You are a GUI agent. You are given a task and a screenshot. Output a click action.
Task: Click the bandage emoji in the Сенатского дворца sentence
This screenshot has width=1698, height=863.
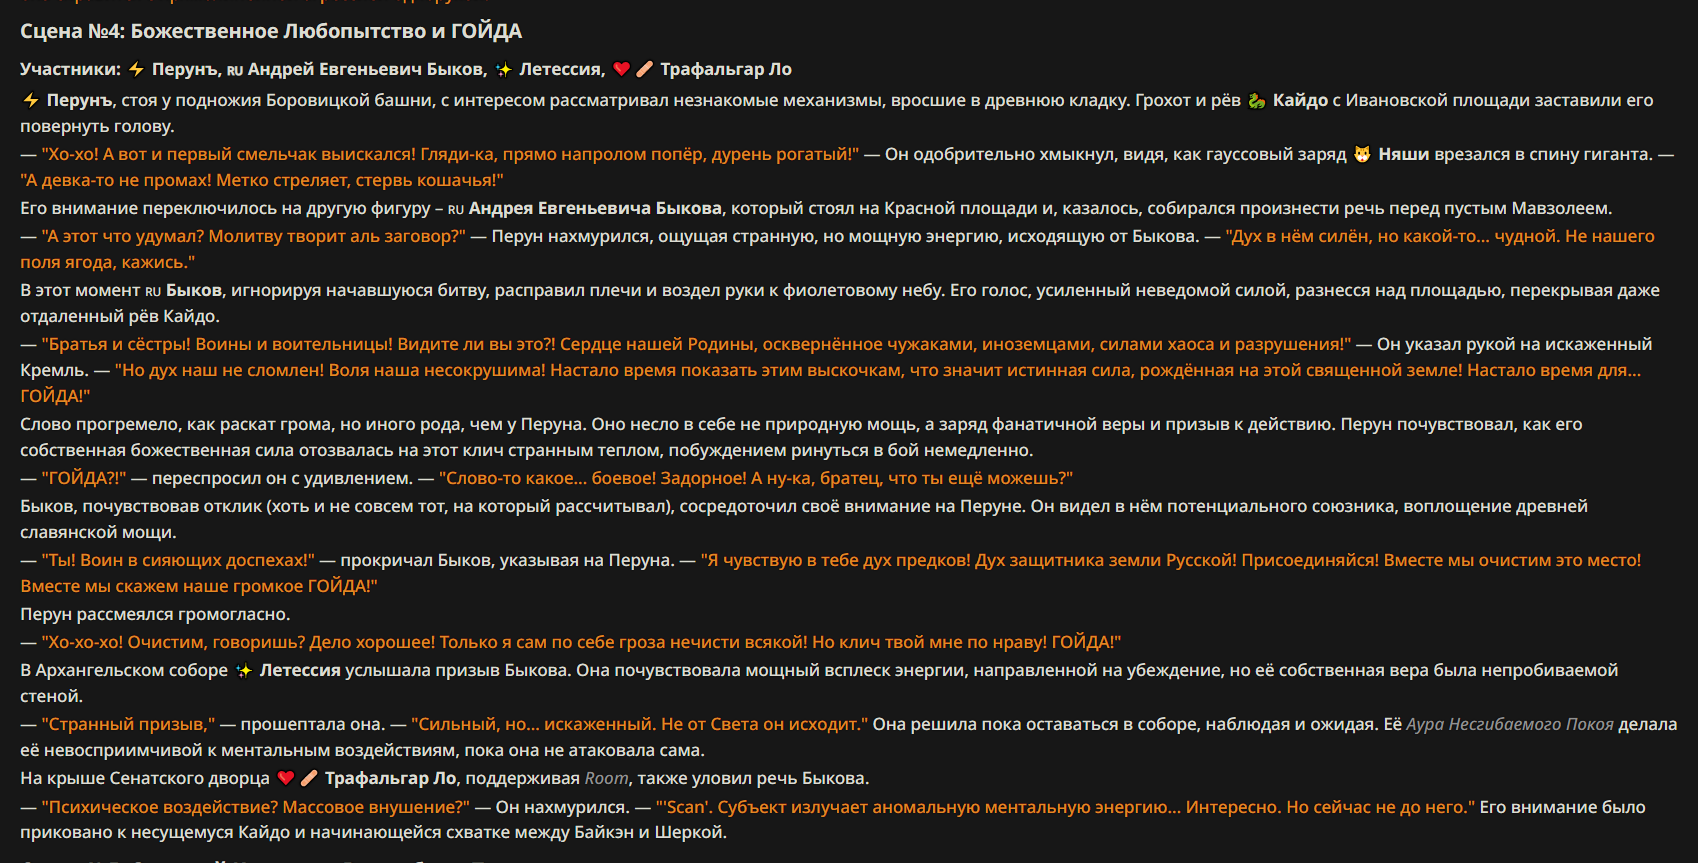click(x=309, y=778)
